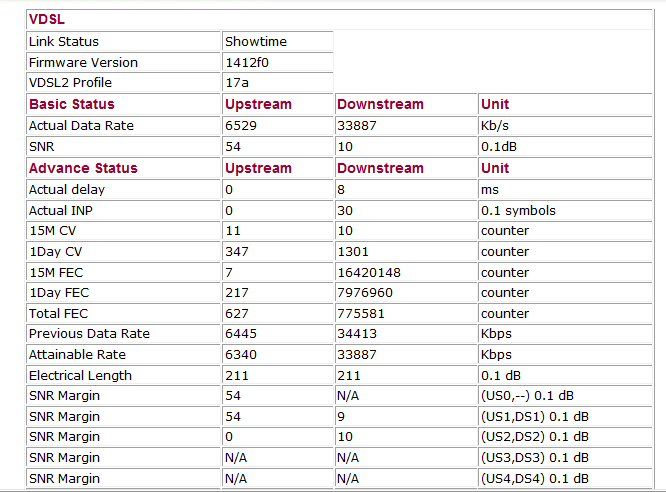Click downstream Total FEC value 775581
The width and height of the screenshot is (666, 492).
361,314
